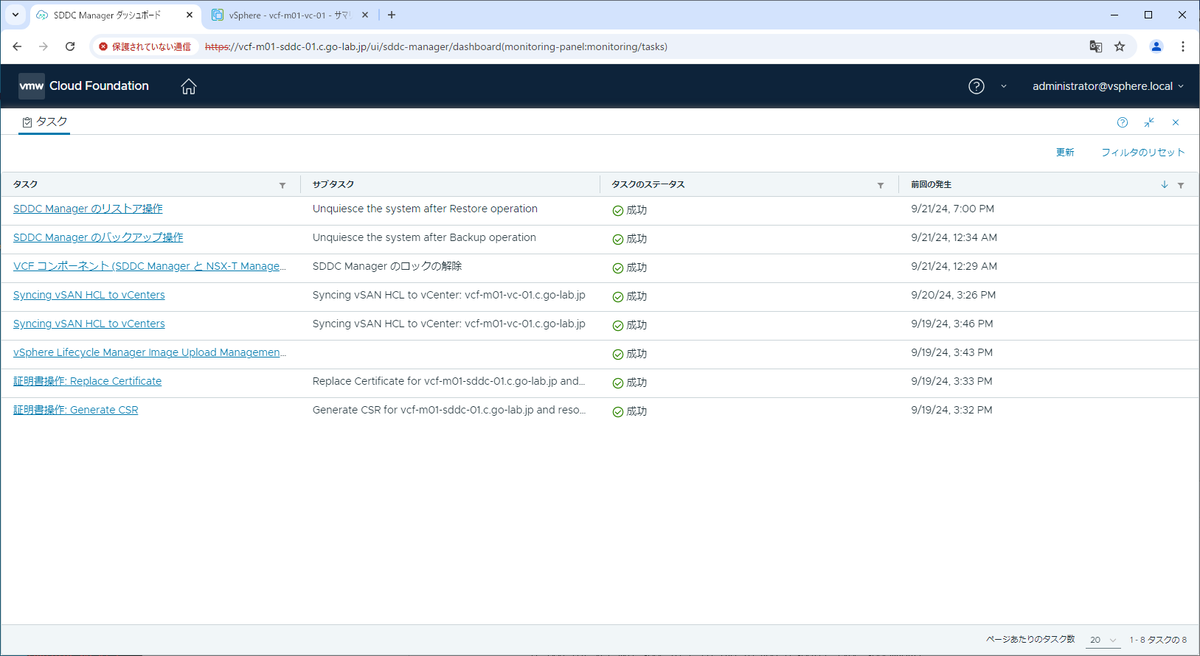Viewport: 1200px width, 656px height.
Task: Open 証明書操作: Generate CSR task
Action: (75, 410)
